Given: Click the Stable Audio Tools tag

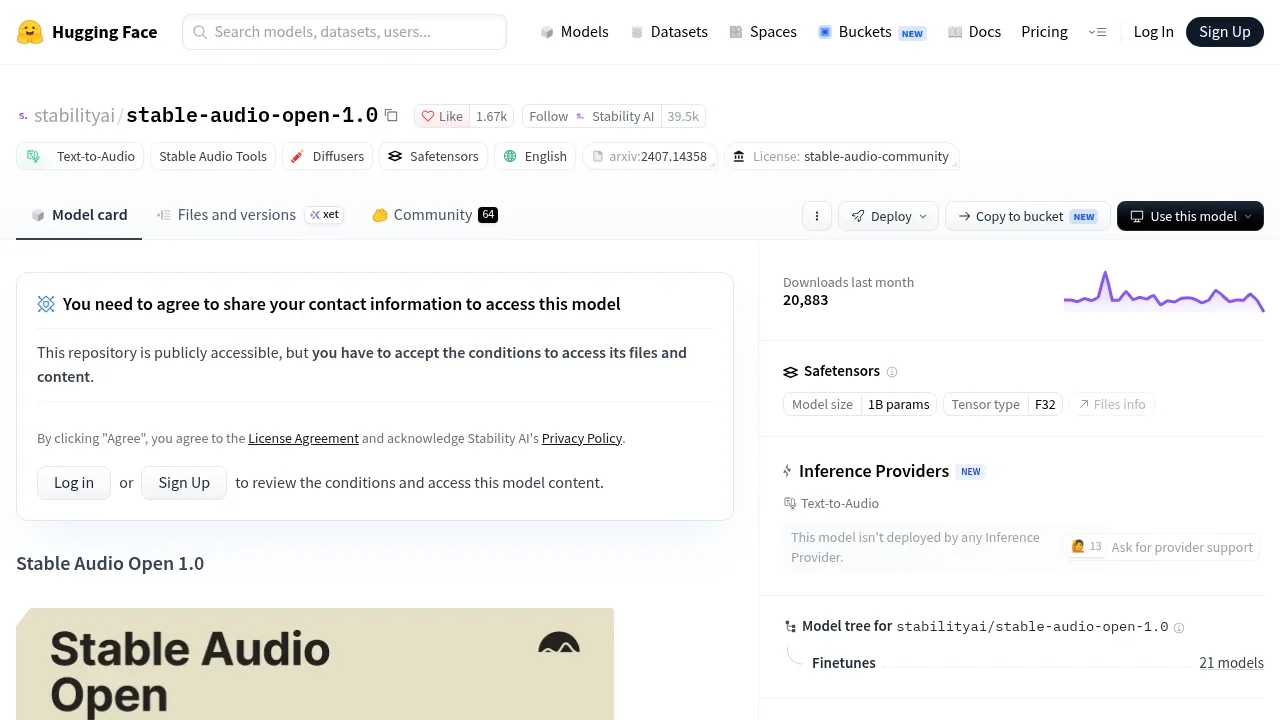Looking at the screenshot, I should [213, 156].
